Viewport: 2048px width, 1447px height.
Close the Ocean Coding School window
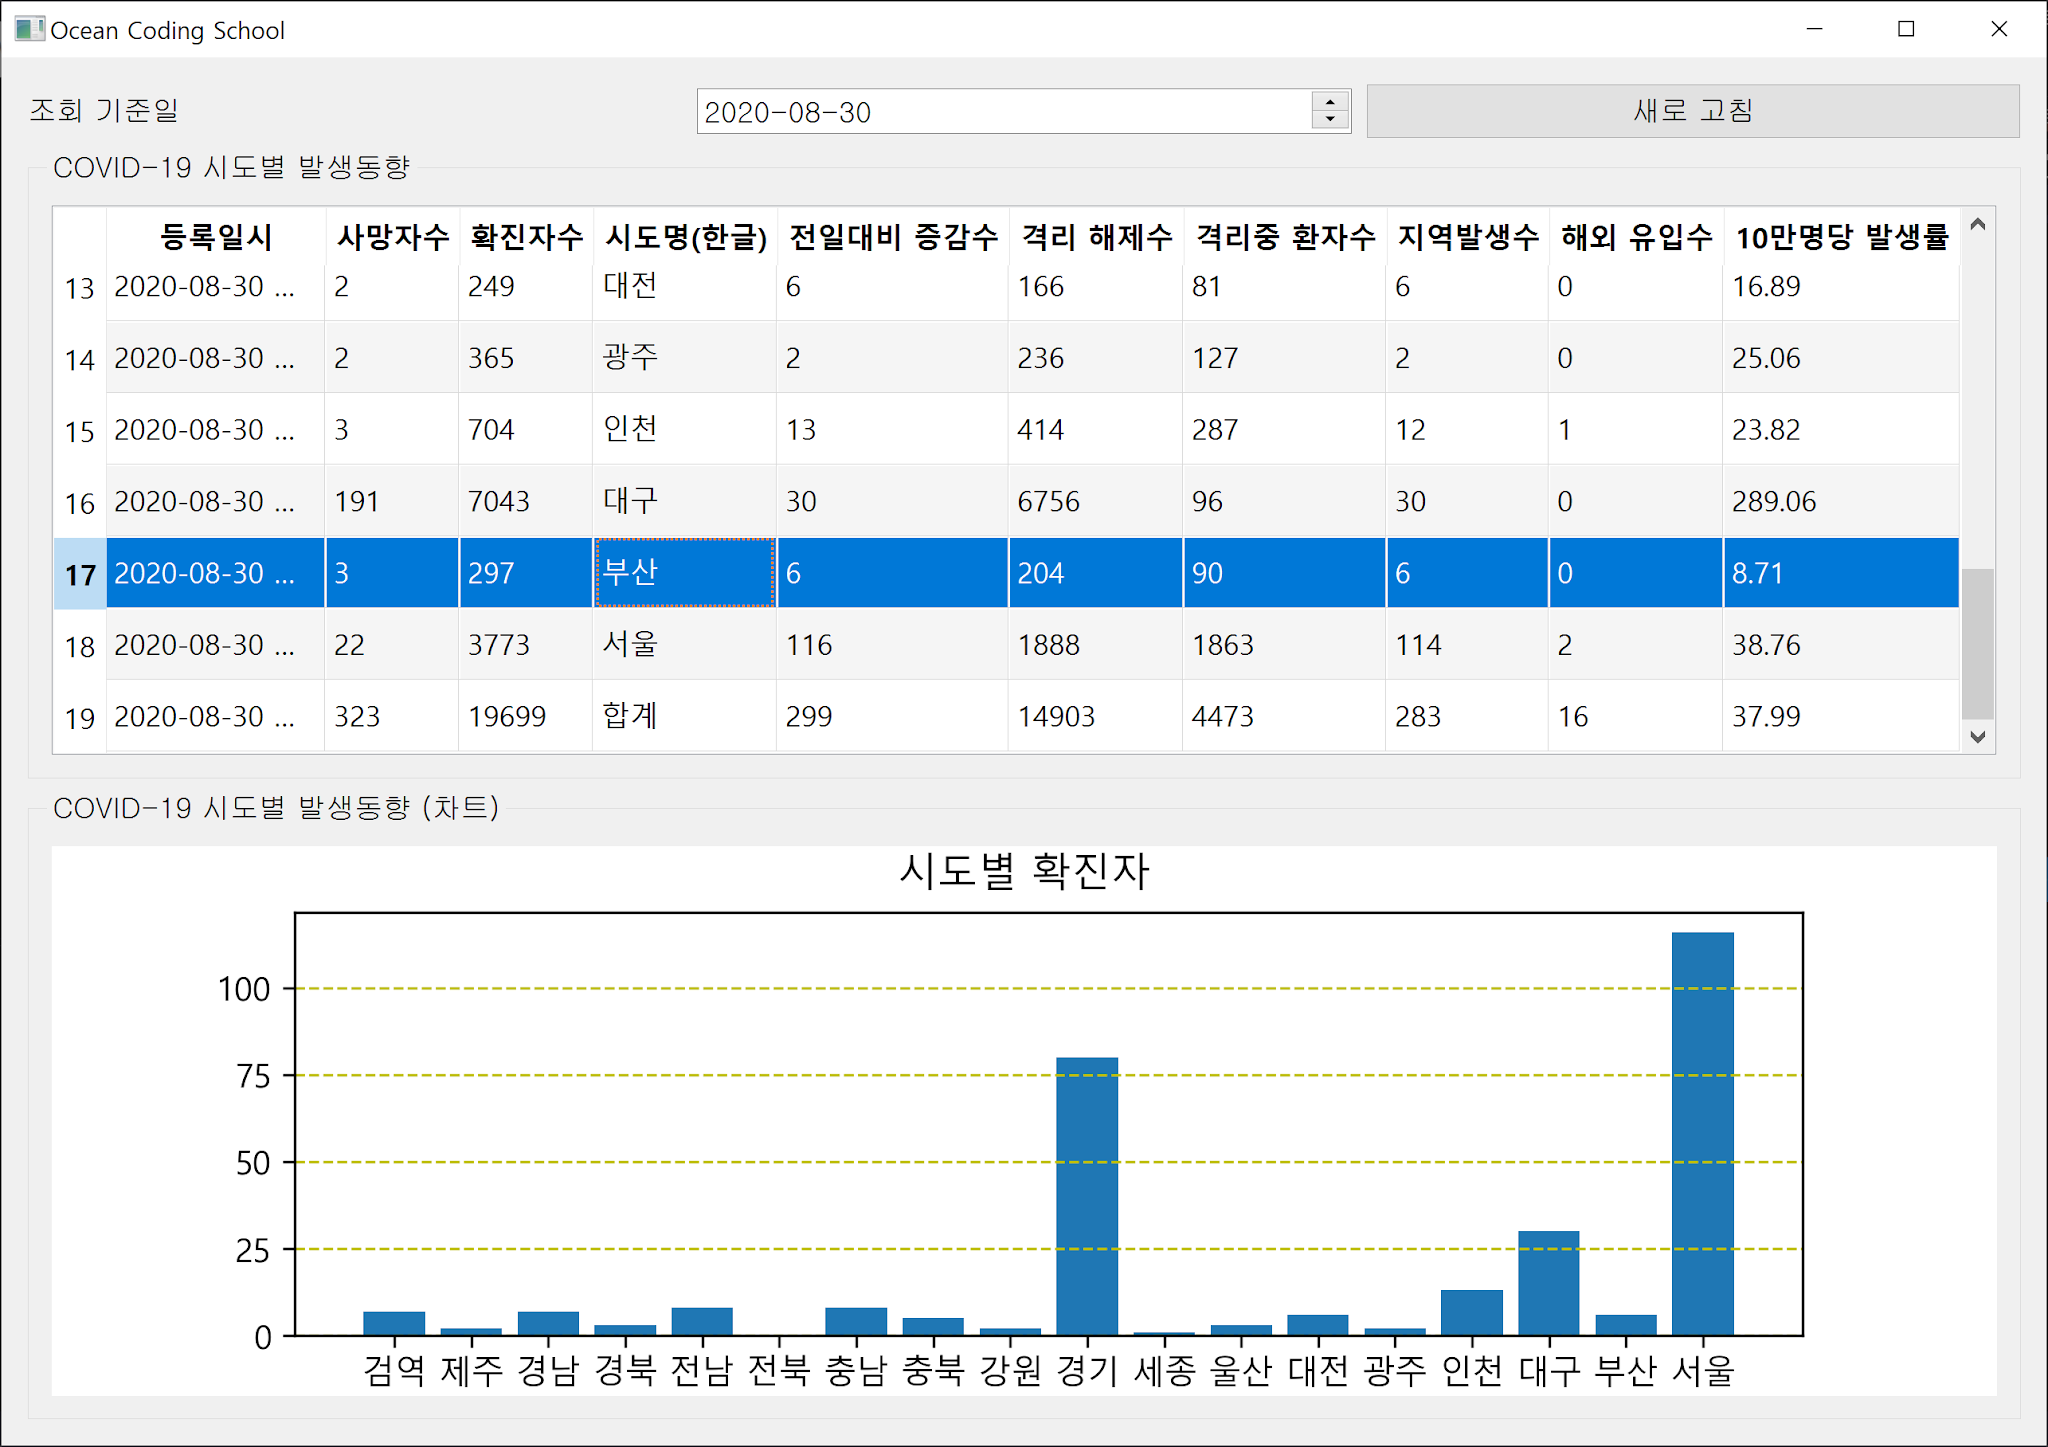(1998, 29)
